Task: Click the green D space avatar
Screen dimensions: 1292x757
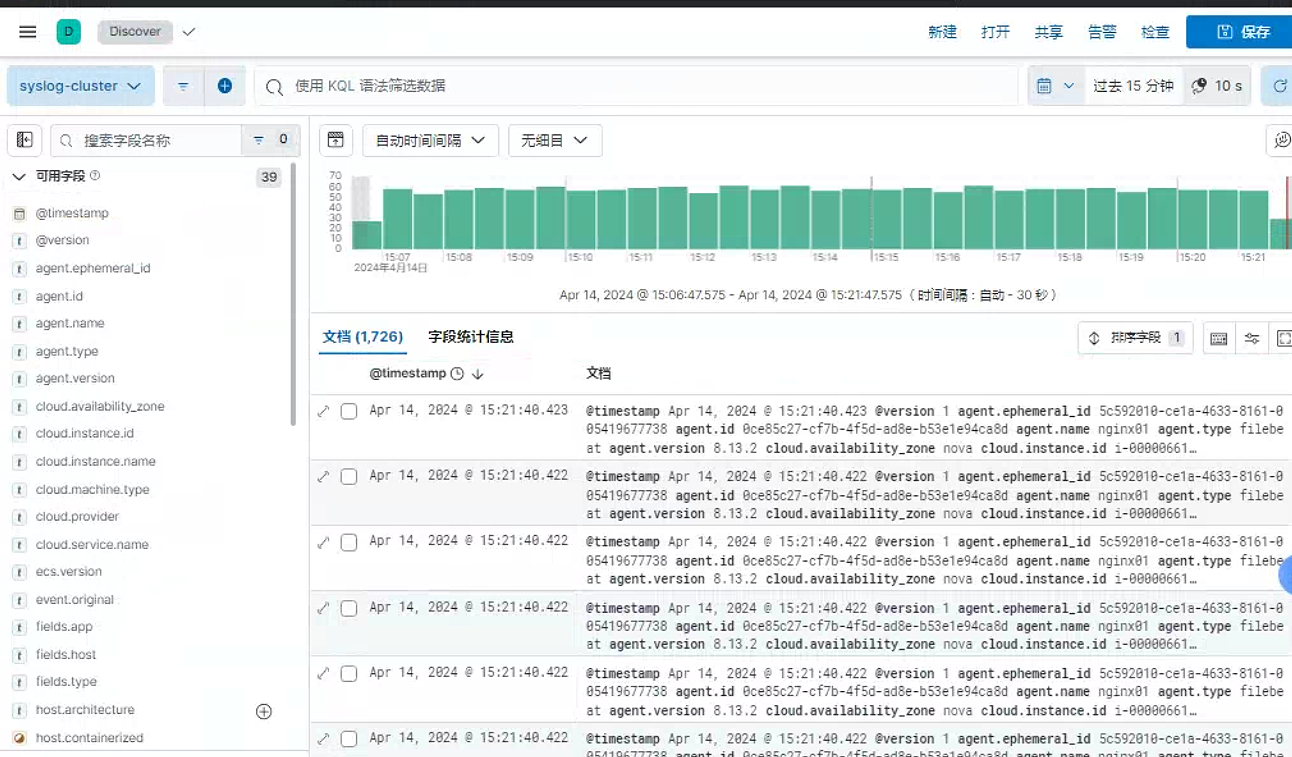Action: pyautogui.click(x=69, y=32)
